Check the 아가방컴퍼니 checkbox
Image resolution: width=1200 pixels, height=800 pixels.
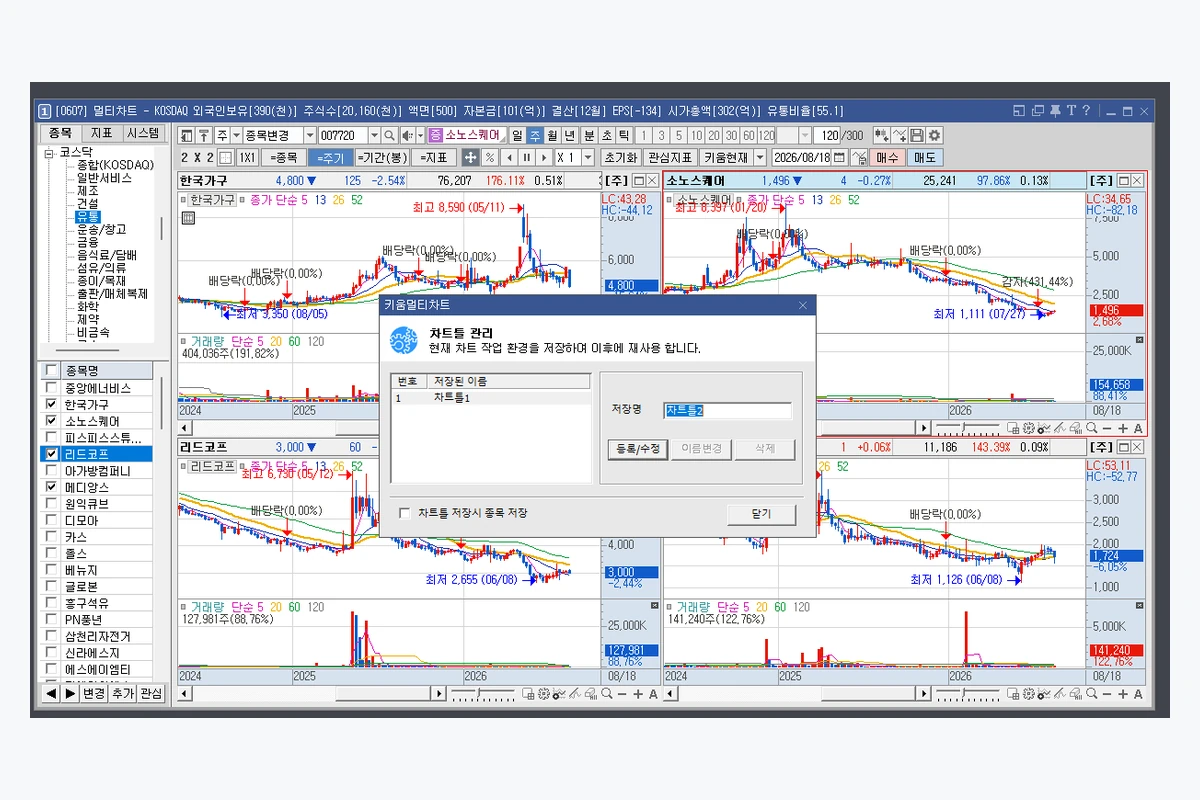pyautogui.click(x=51, y=471)
